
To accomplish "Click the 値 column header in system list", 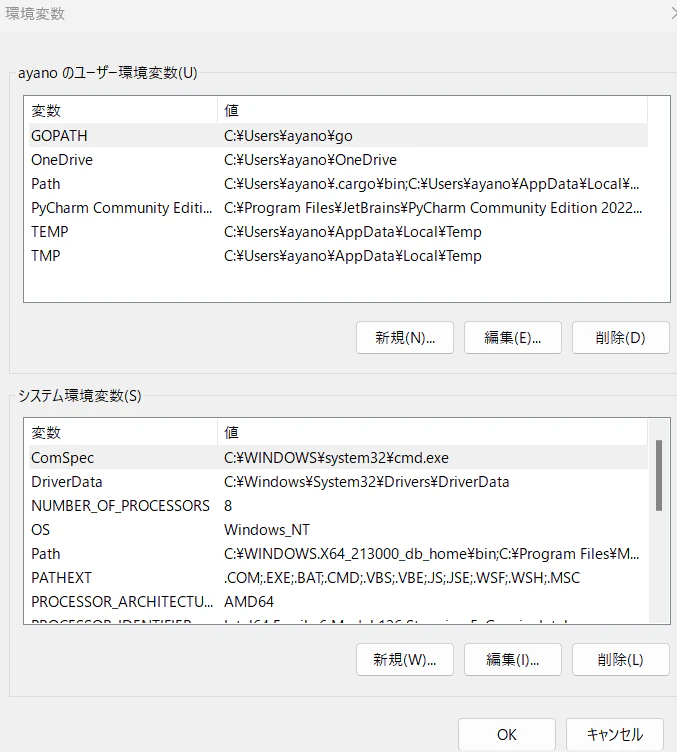I will [432, 433].
